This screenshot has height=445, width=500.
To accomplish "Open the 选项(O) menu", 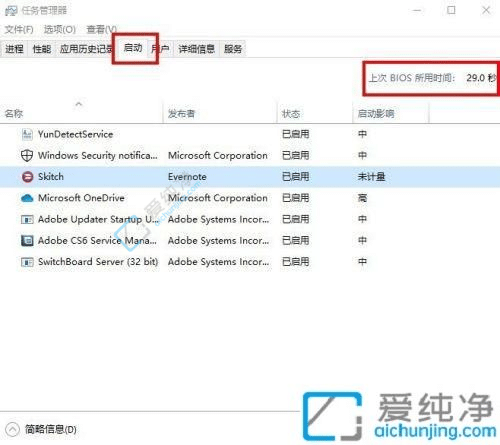I will click(x=60, y=30).
